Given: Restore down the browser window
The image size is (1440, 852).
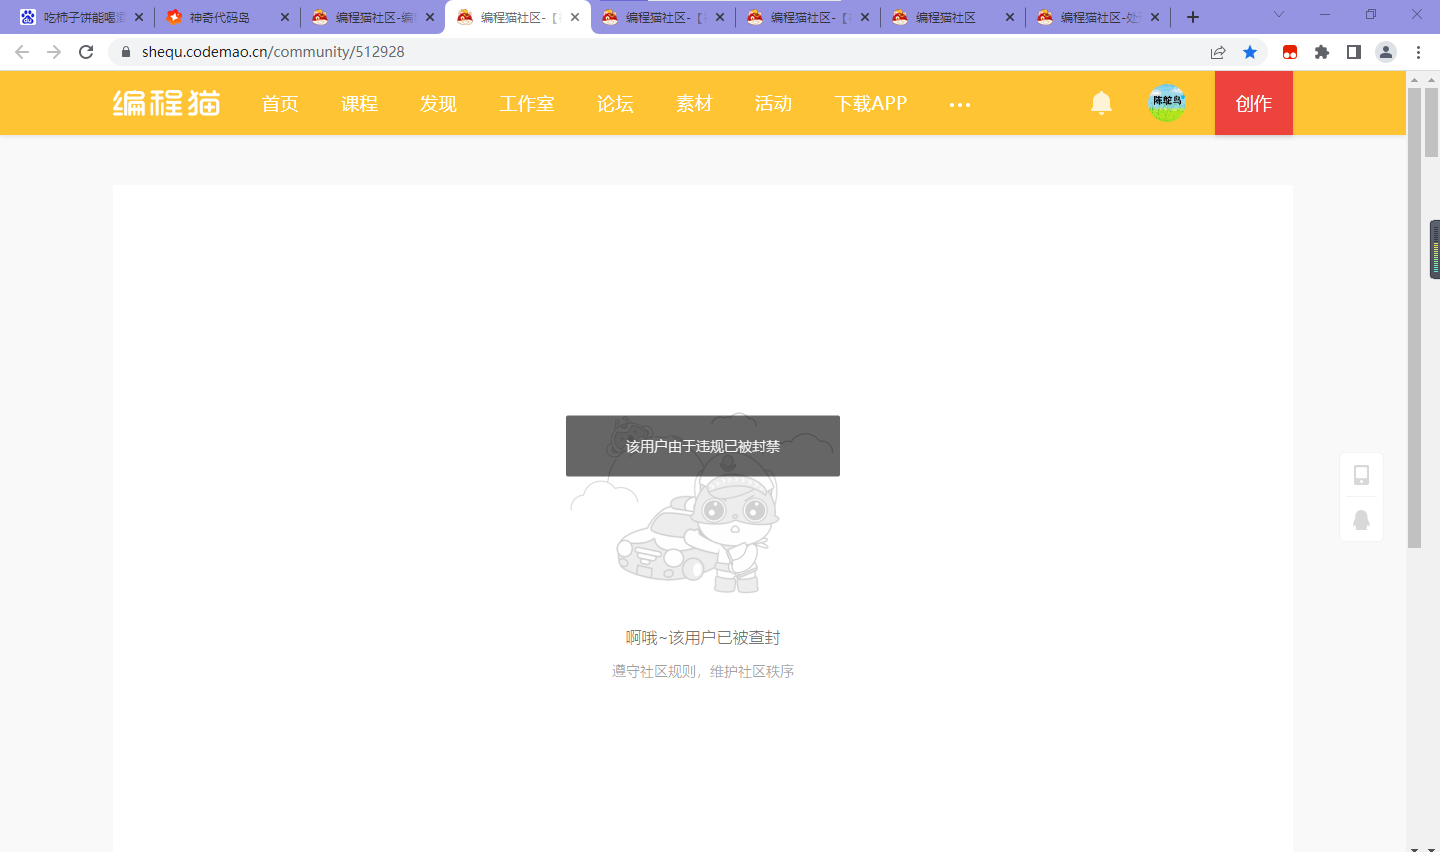Looking at the screenshot, I should pyautogui.click(x=1371, y=15).
